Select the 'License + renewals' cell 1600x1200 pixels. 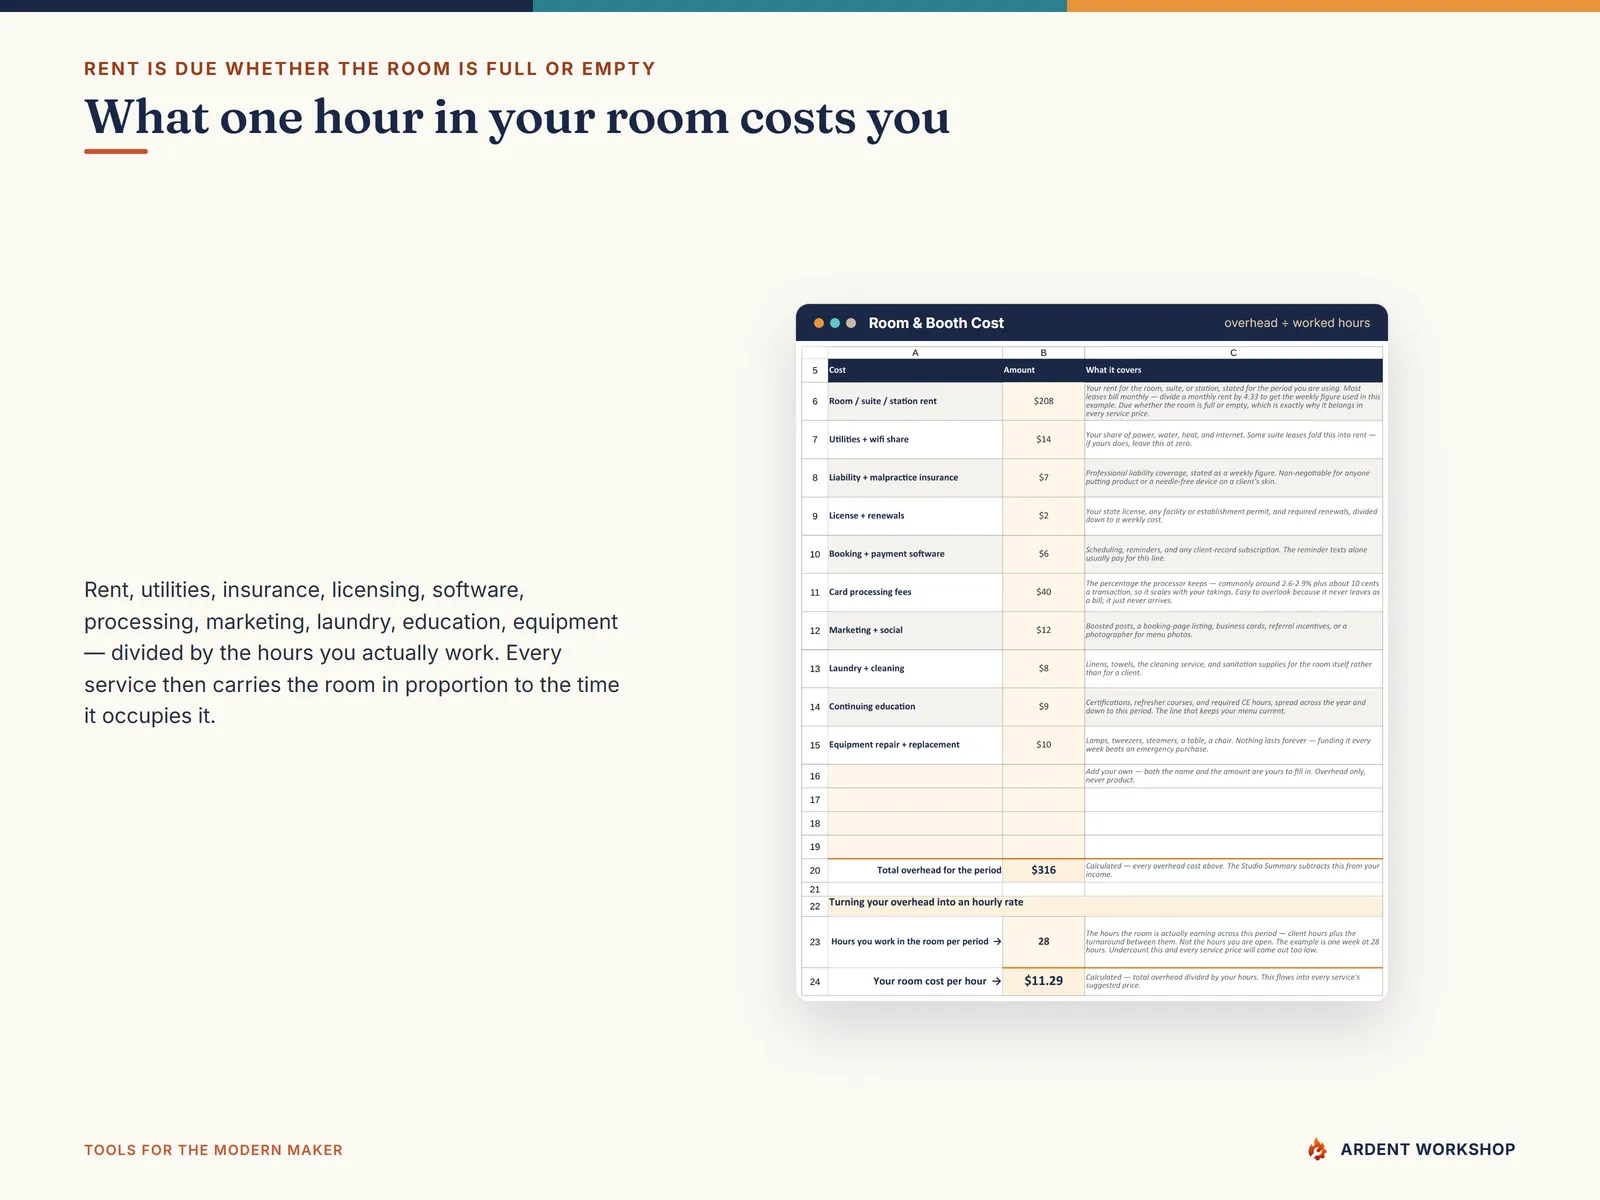tap(915, 516)
